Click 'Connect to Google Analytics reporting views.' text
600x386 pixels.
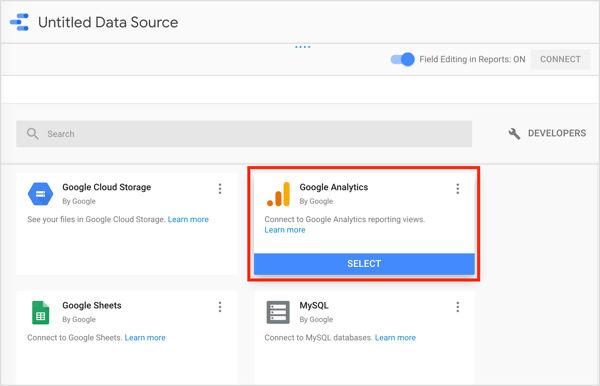click(345, 219)
